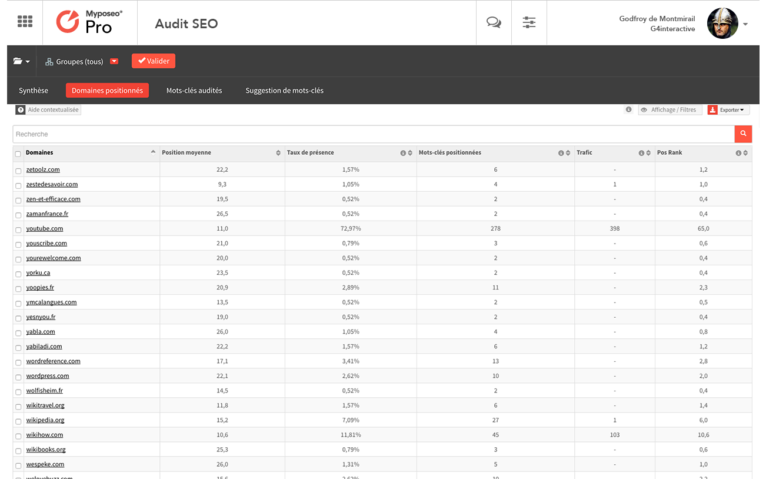Click the 10,6 Pos Rank value for wikihow.com
The height and width of the screenshot is (479, 766).
703,435
